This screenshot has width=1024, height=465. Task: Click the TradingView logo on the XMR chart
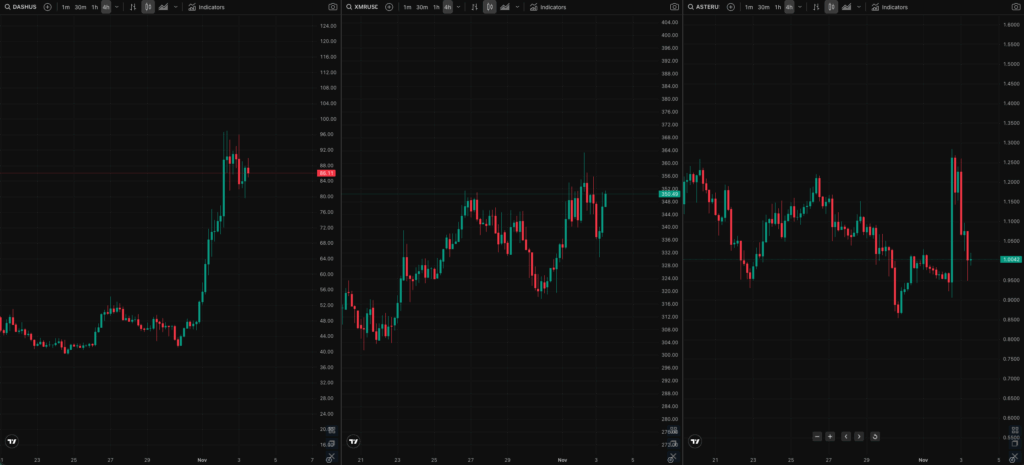353,441
